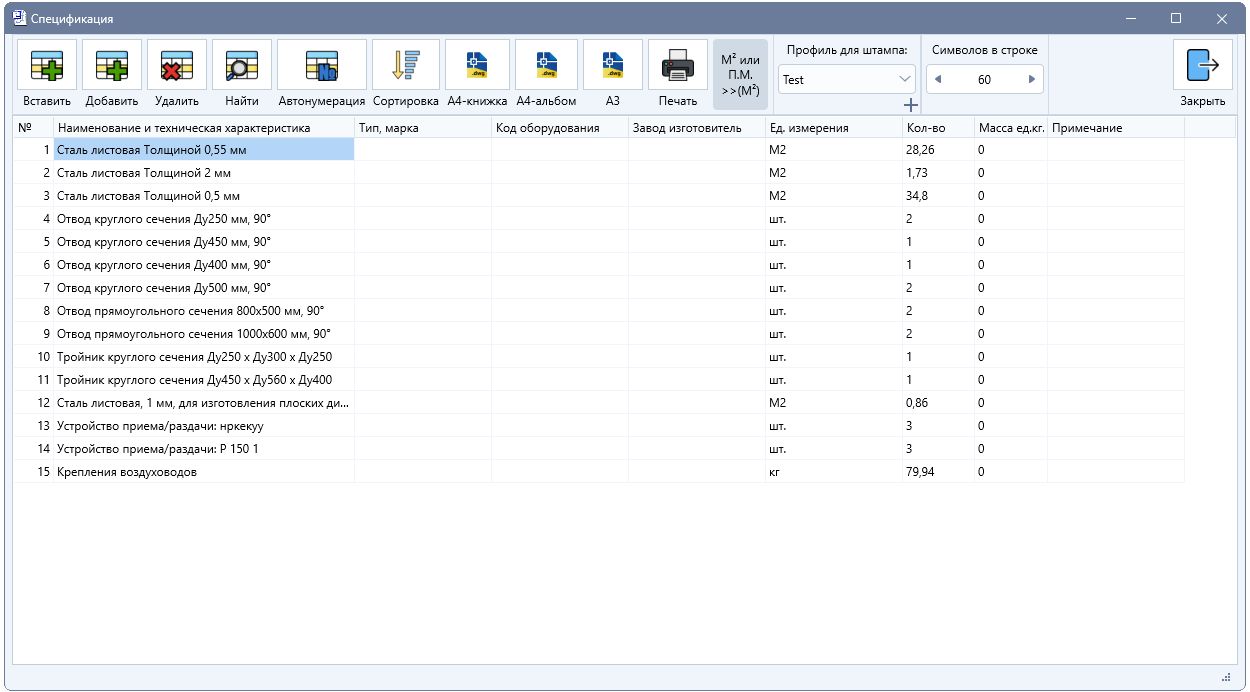Add a new stamp profile with plus icon
Image resolution: width=1250 pixels, height=692 pixels.
tap(910, 104)
